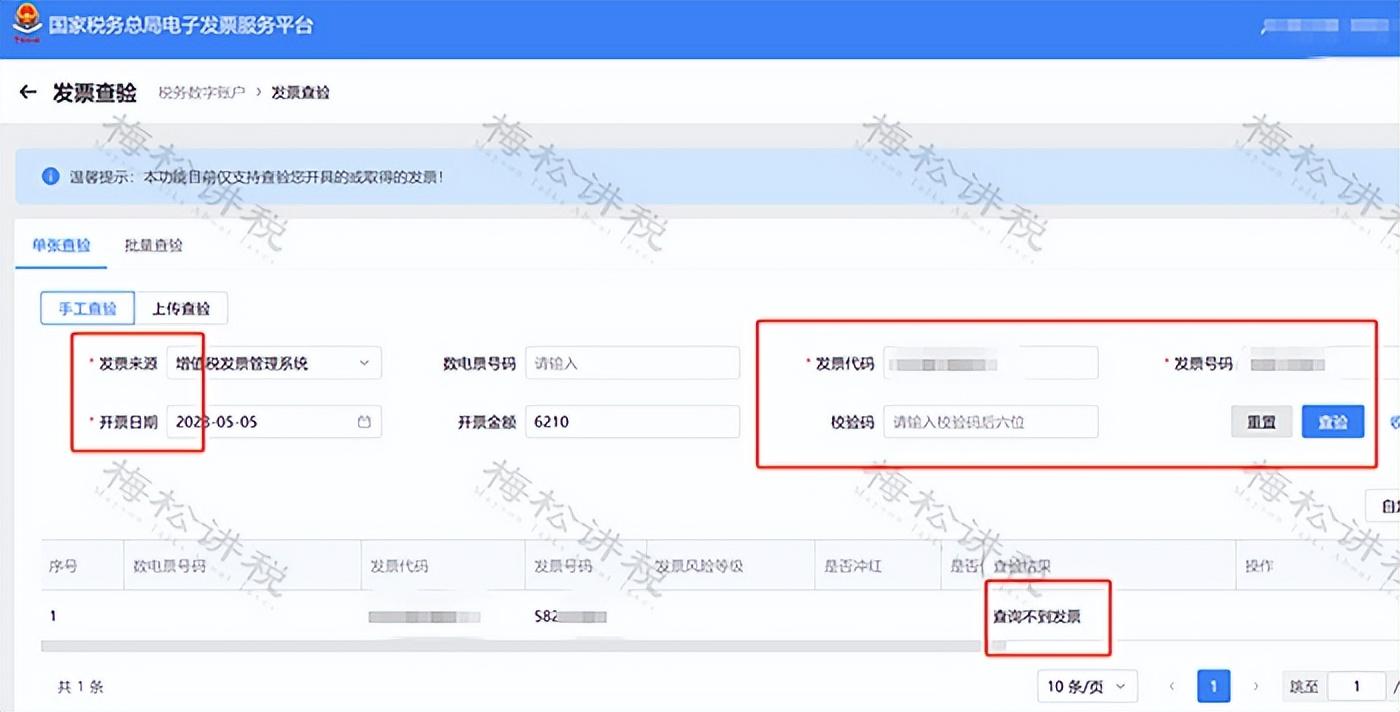
Task: Click the 发票号码 input field
Action: 1320,363
